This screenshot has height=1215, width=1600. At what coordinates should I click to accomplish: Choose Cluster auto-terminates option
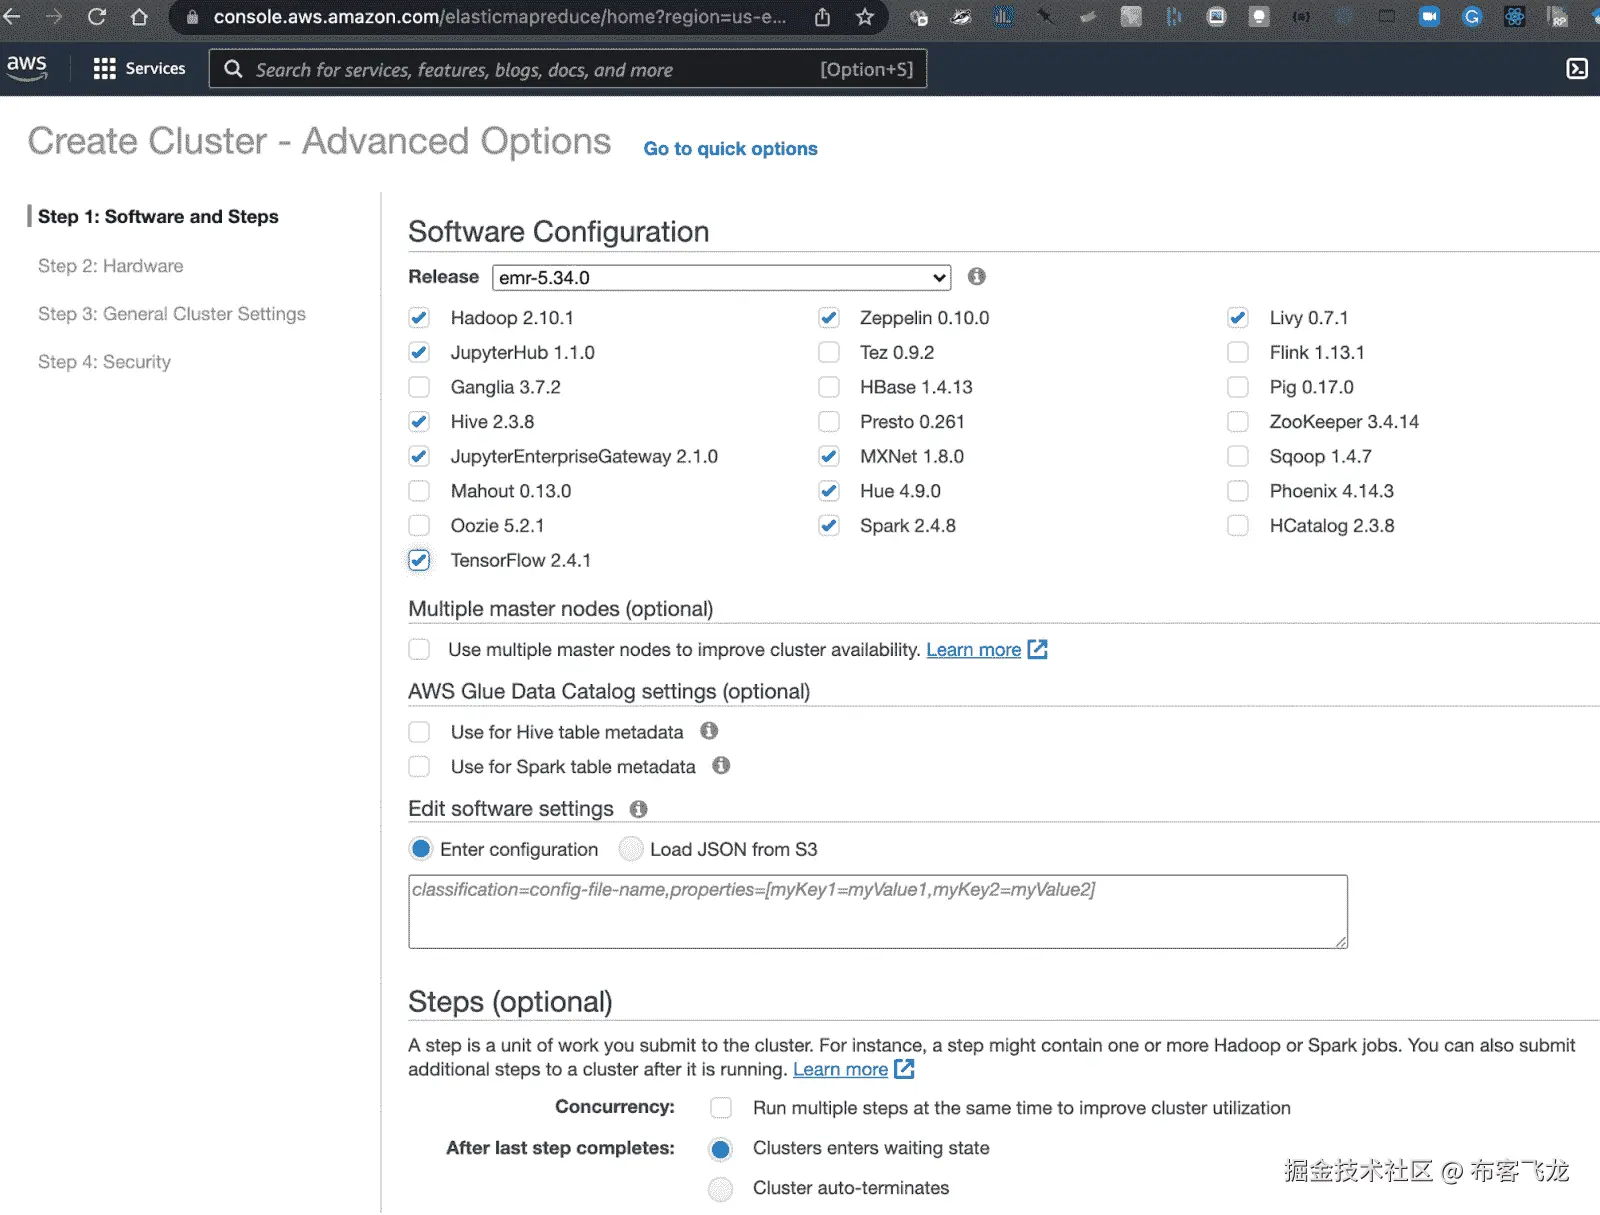click(720, 1188)
